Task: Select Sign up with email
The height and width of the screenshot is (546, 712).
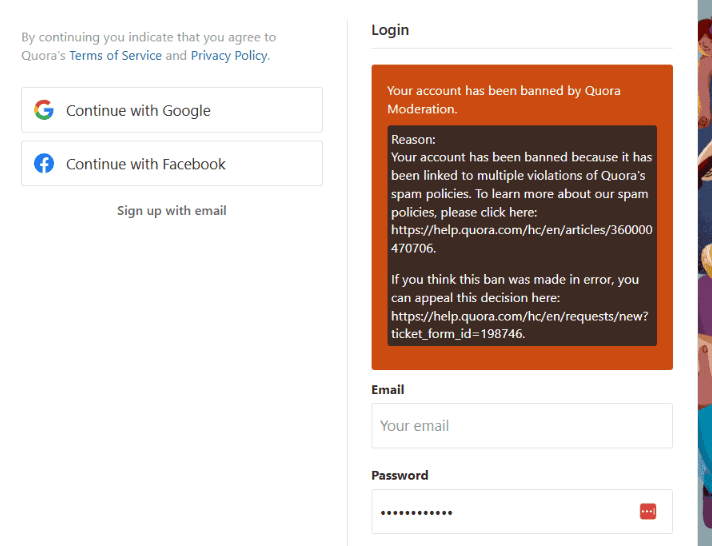Action: click(172, 211)
